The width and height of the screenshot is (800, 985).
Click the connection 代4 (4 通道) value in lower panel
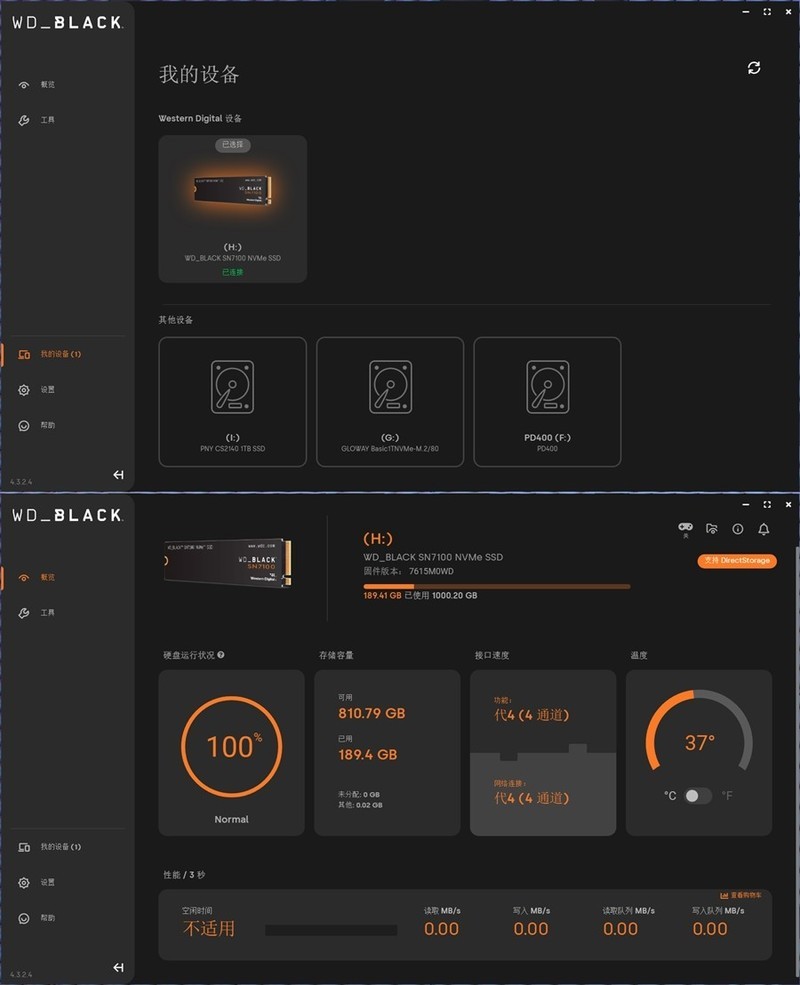coord(532,798)
